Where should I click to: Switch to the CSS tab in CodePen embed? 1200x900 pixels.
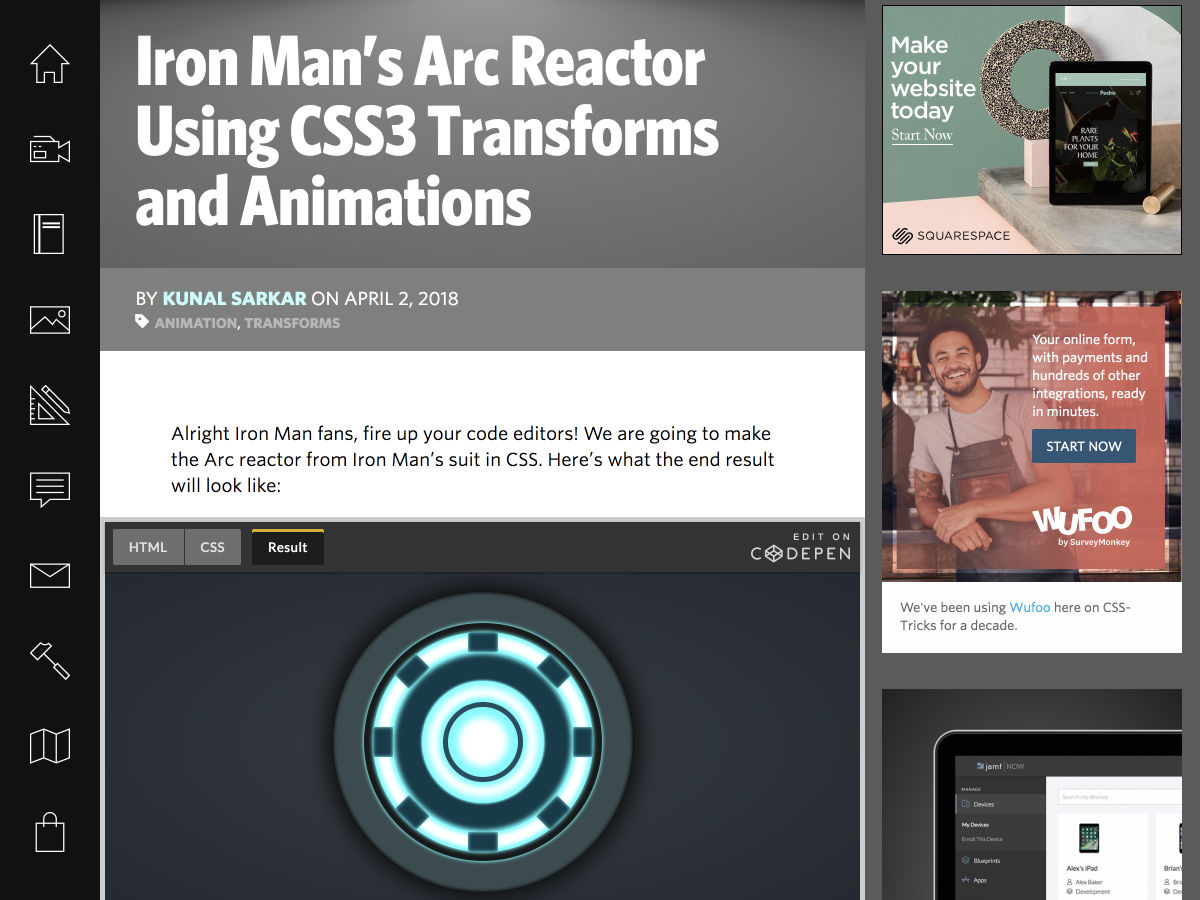[212, 547]
